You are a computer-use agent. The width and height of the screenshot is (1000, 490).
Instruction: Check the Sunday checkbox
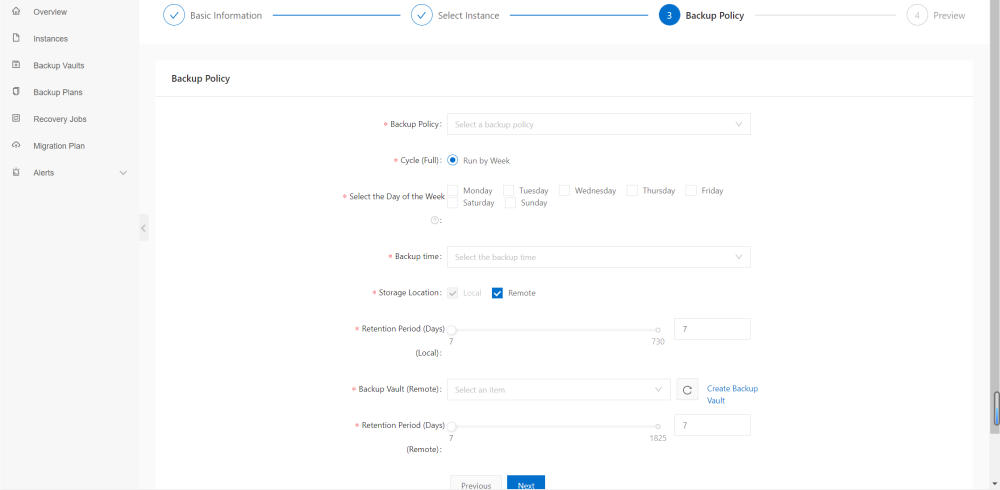(x=510, y=203)
